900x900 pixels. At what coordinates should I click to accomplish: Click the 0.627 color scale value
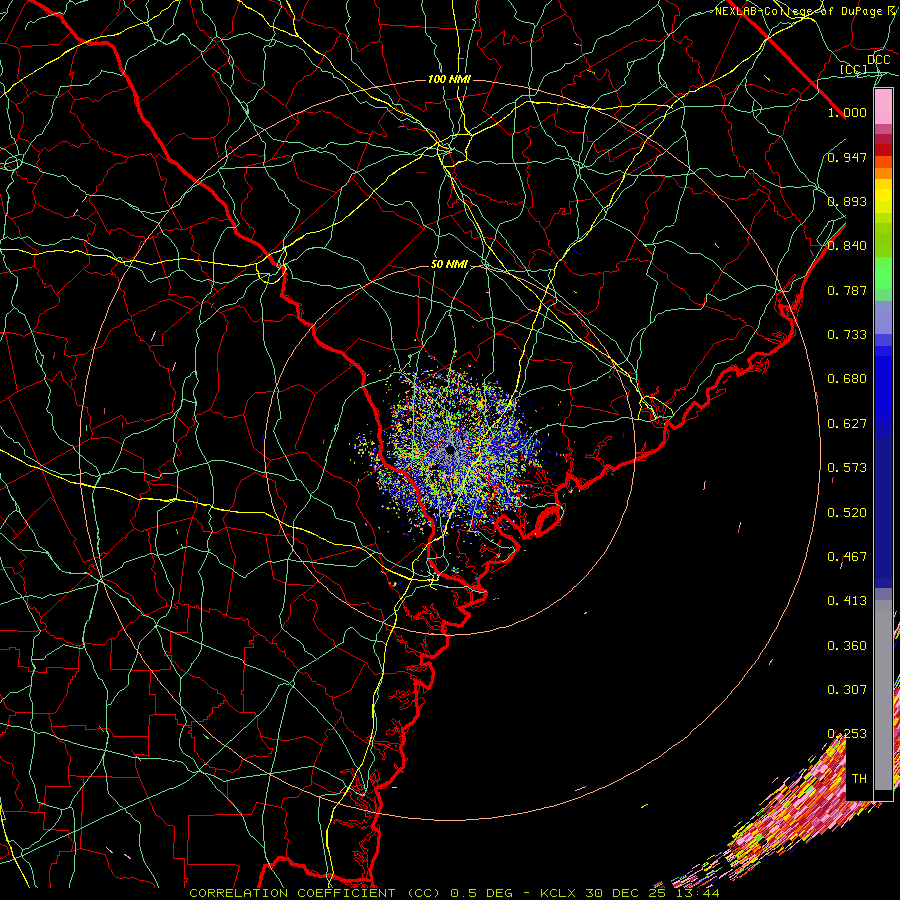pyautogui.click(x=847, y=424)
